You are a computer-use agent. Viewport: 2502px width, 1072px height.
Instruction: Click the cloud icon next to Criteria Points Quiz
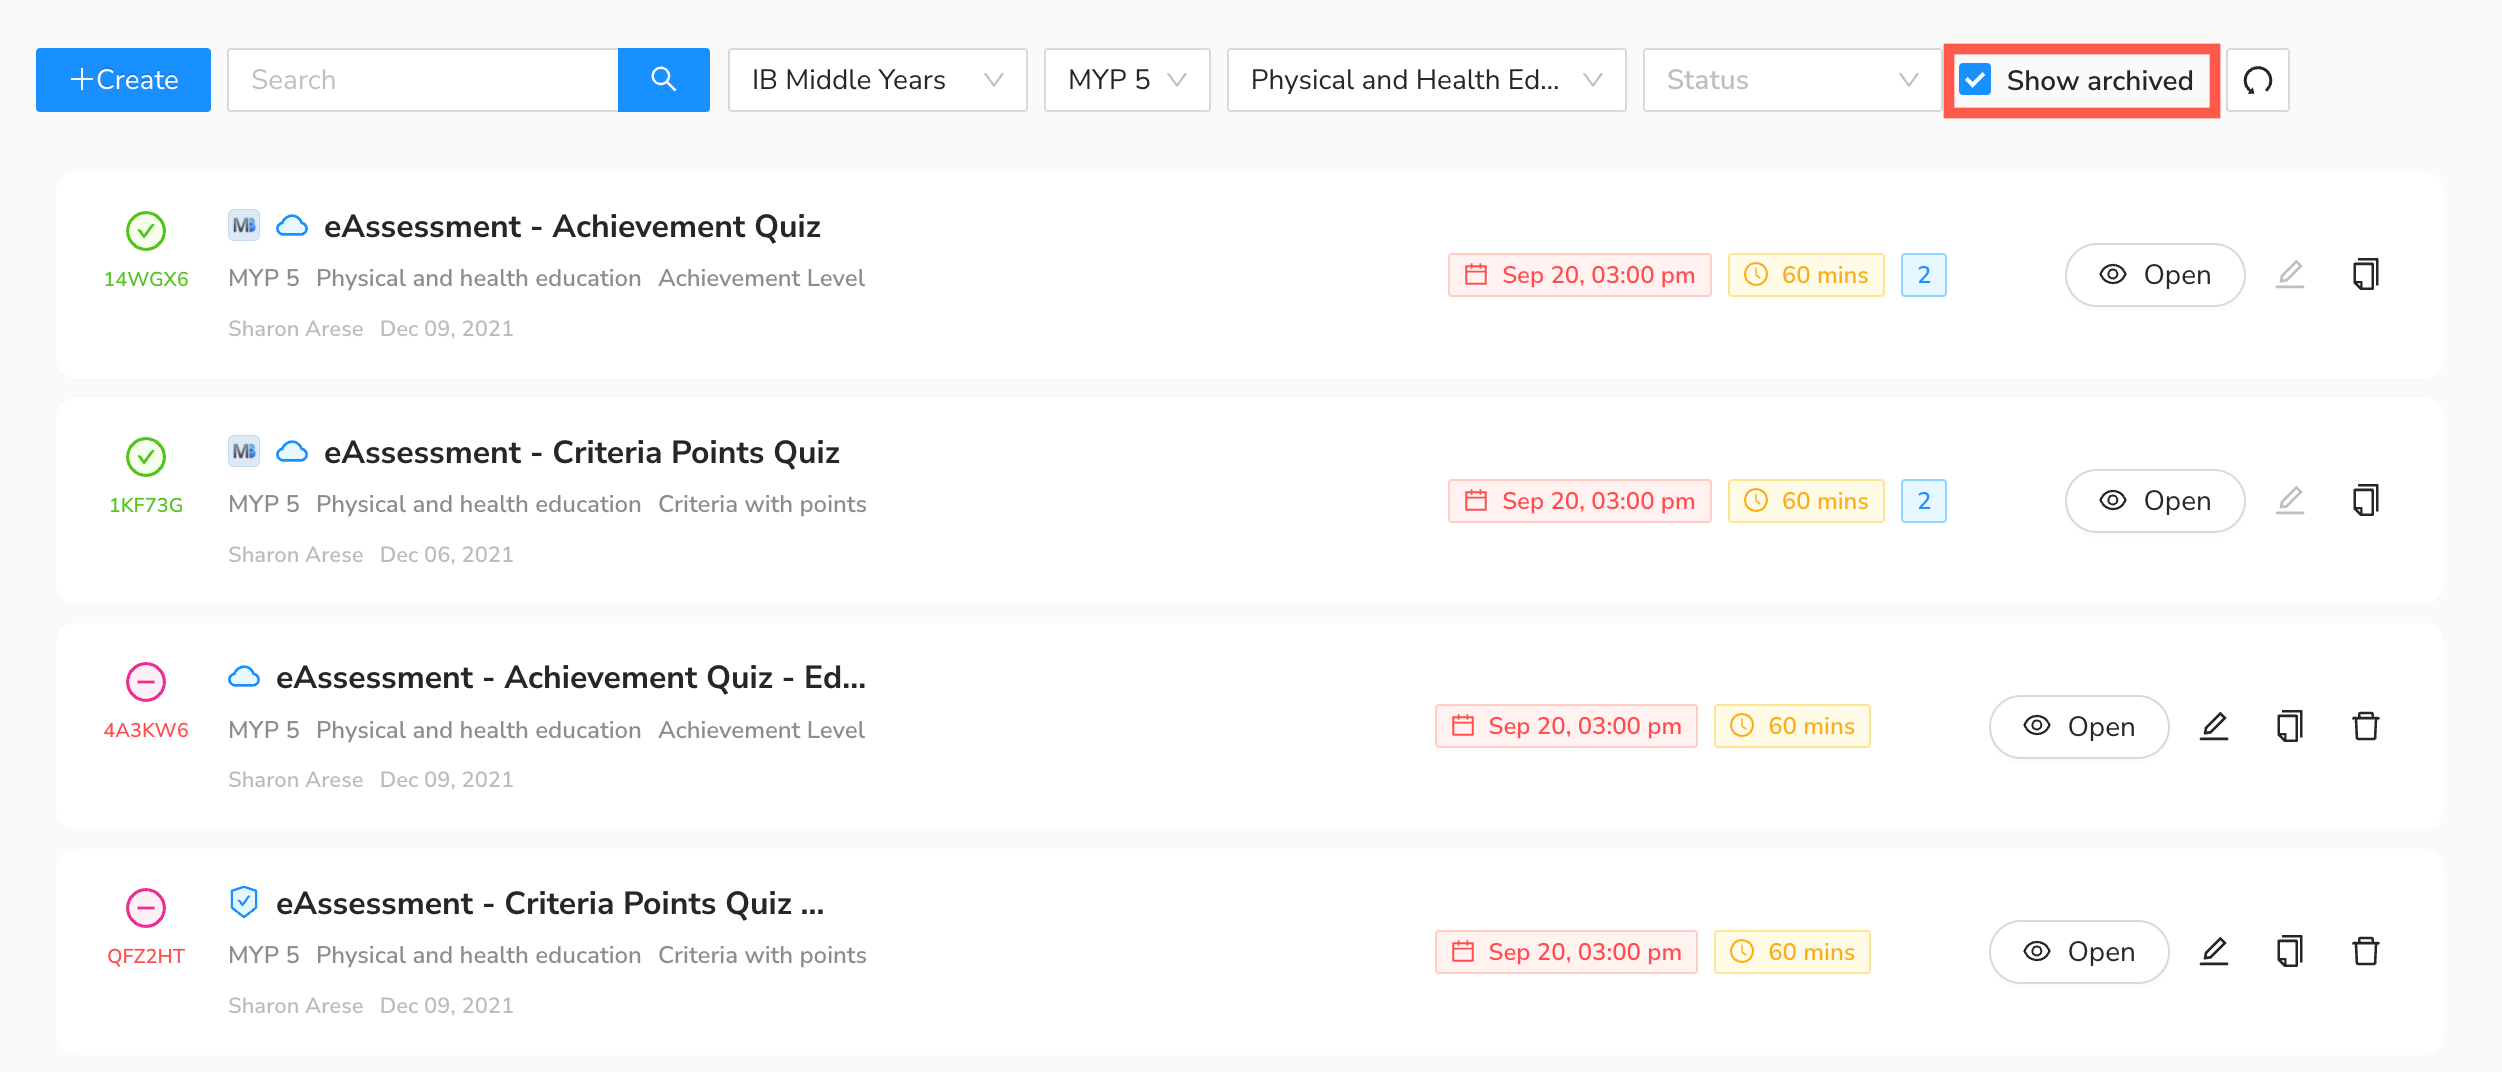click(x=291, y=452)
